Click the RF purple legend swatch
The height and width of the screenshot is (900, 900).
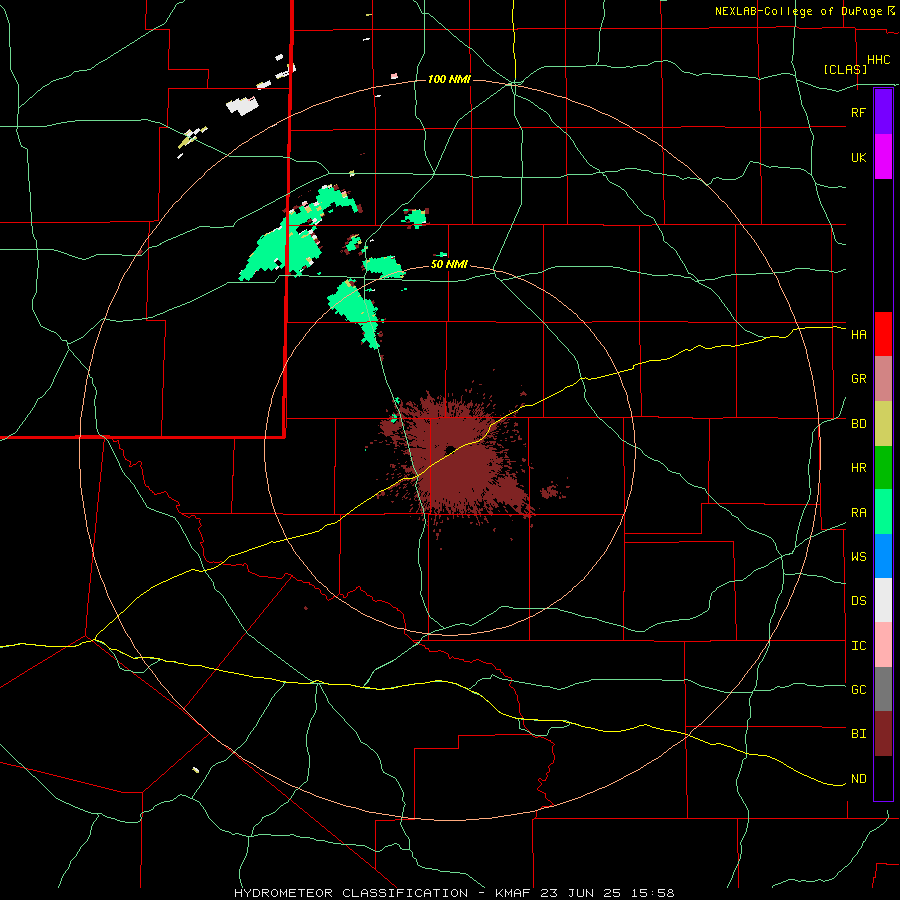point(883,112)
